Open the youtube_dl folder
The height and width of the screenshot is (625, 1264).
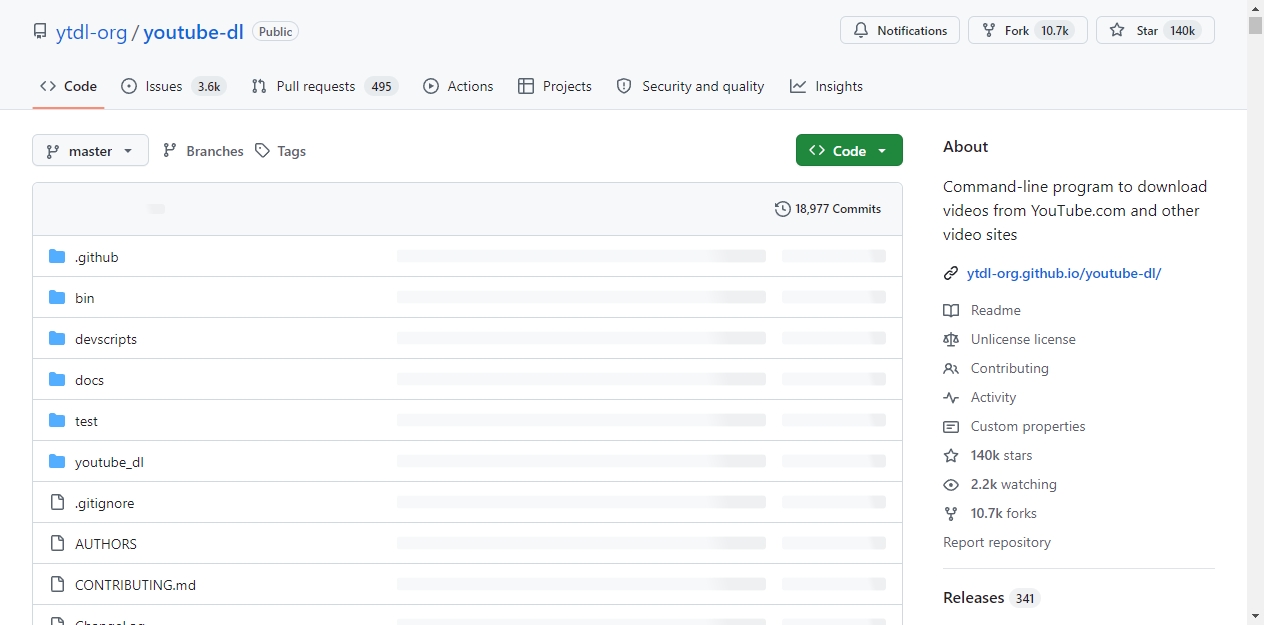coord(109,462)
